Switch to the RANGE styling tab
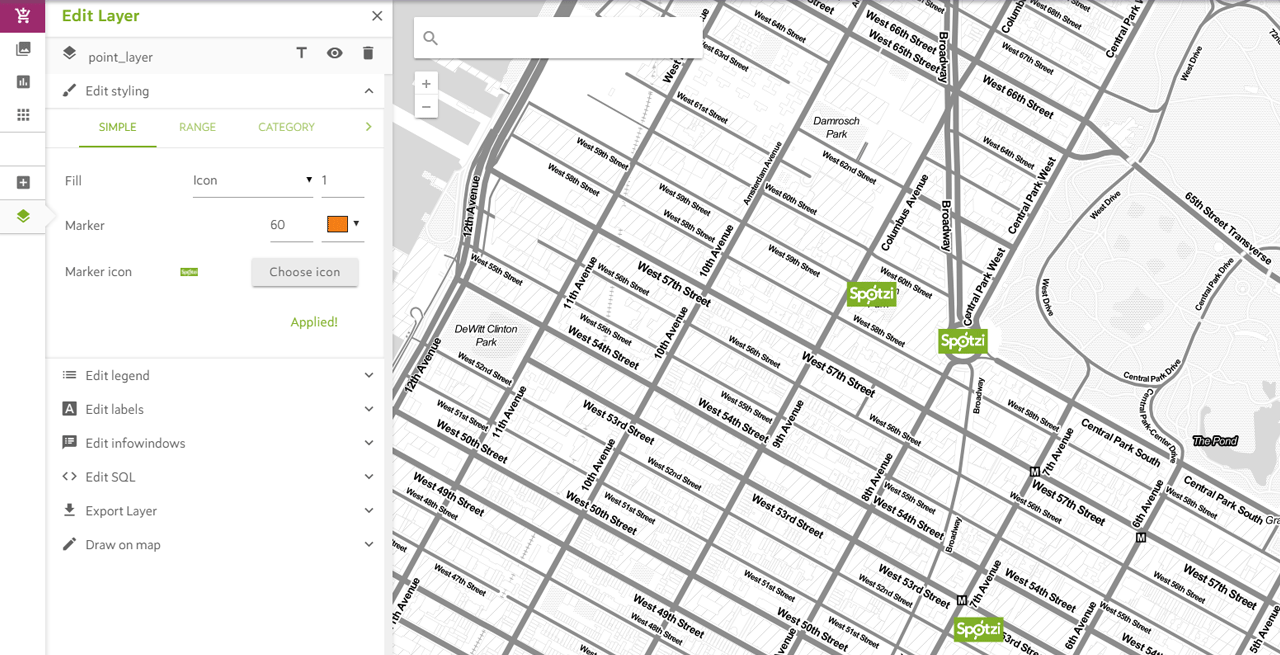1280x655 pixels. point(197,127)
